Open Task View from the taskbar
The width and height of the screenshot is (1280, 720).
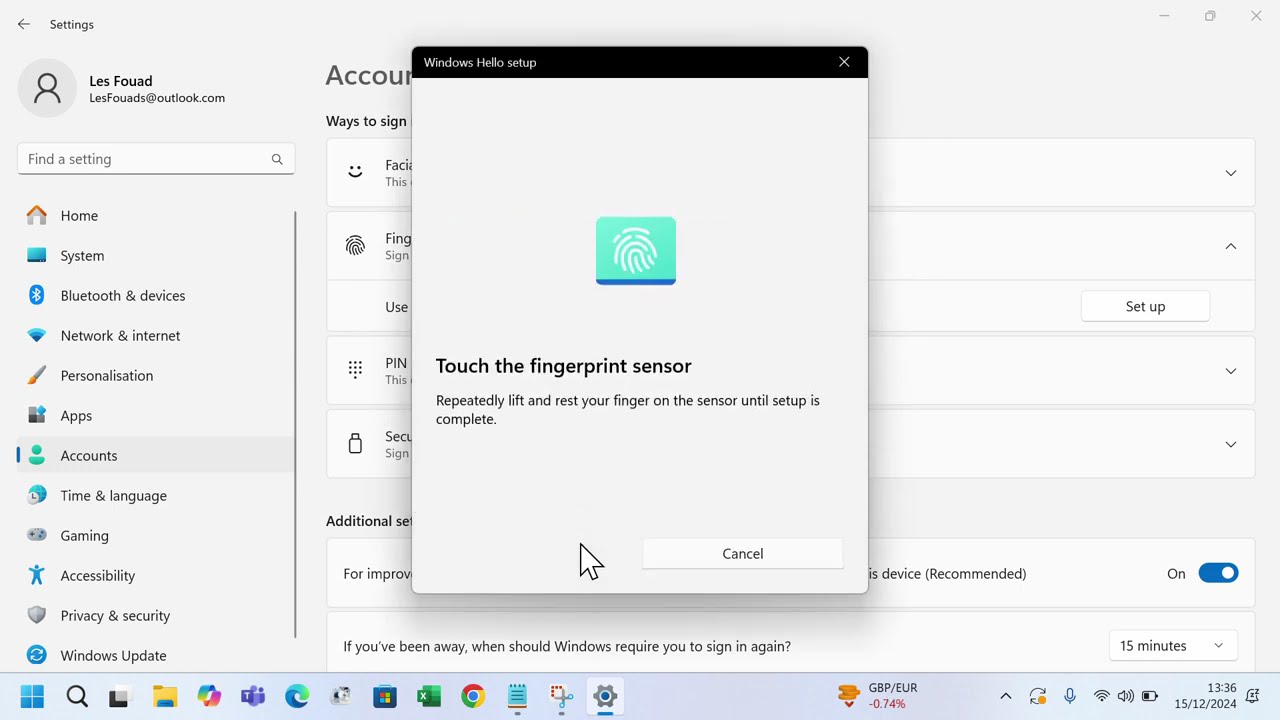119,696
